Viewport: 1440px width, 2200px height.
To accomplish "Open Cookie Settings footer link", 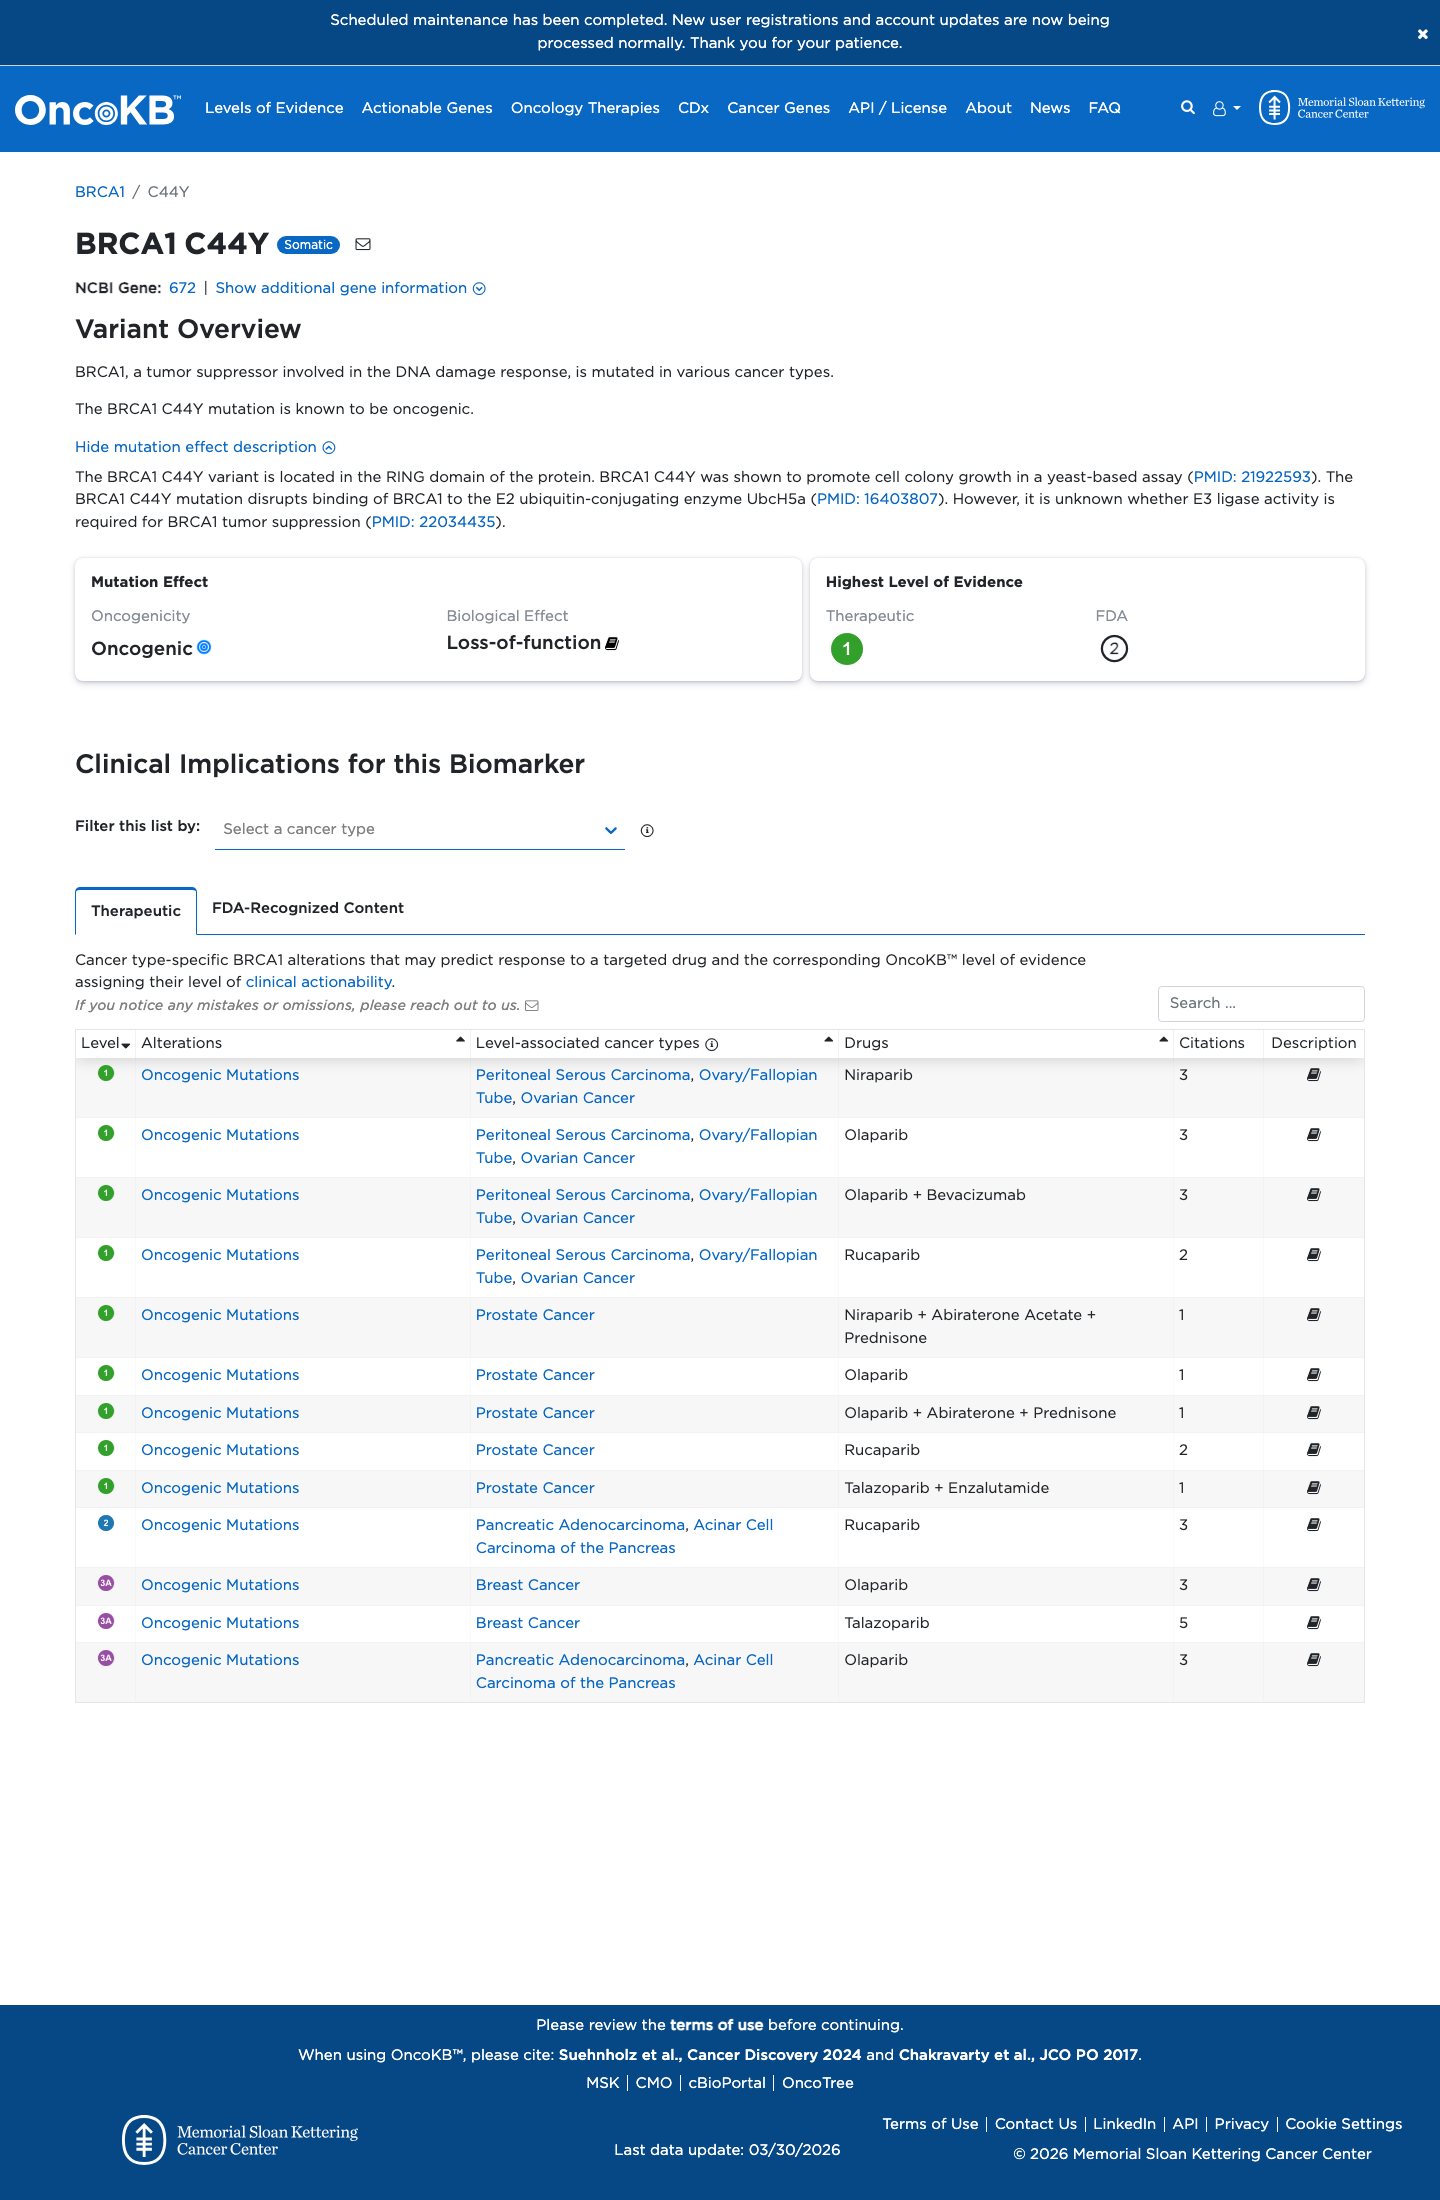I will coord(1344,2124).
